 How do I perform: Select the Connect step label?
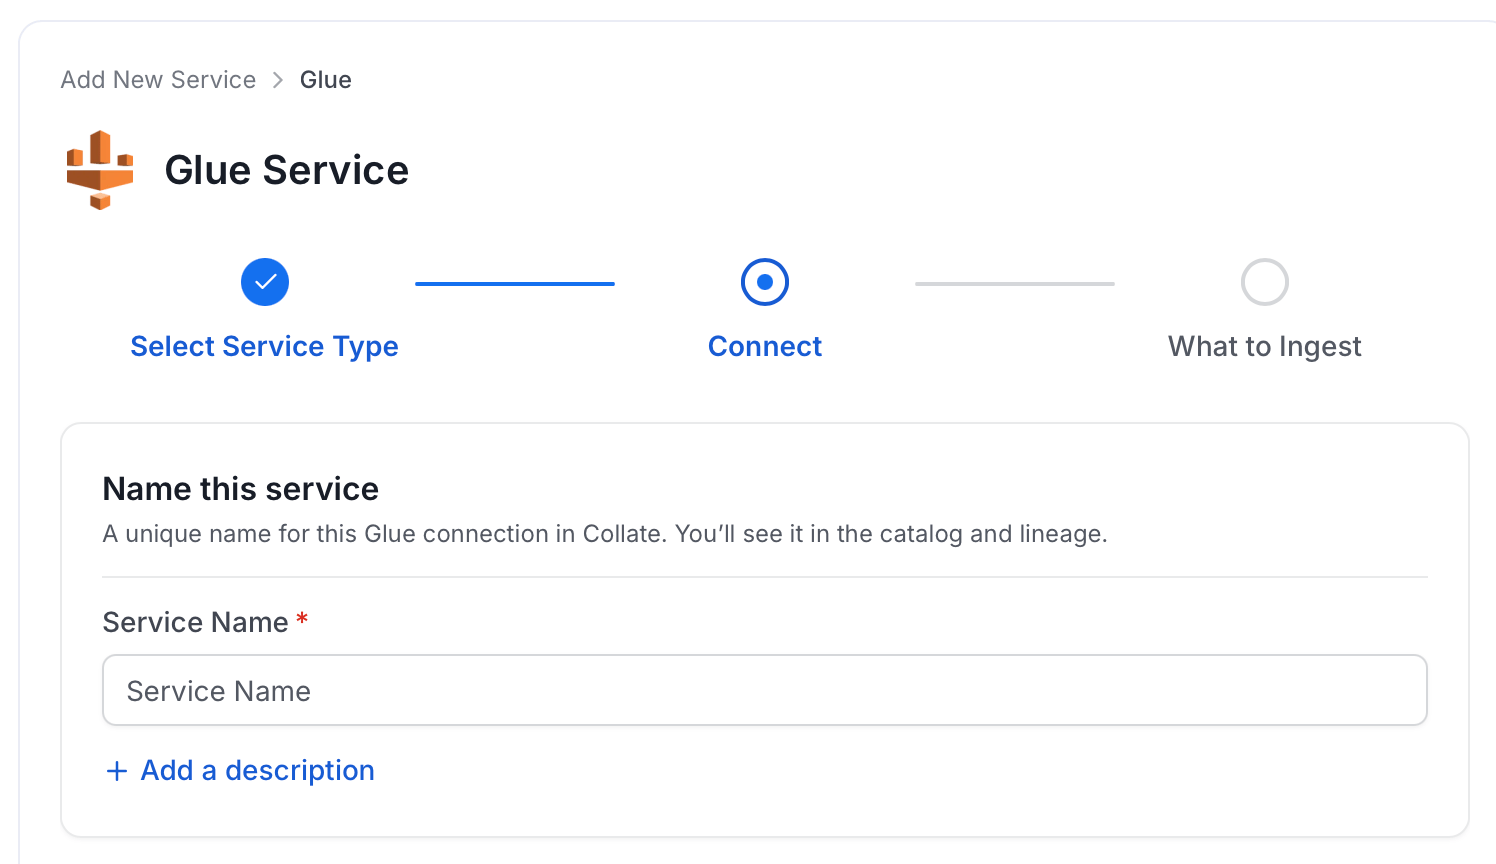click(x=765, y=346)
